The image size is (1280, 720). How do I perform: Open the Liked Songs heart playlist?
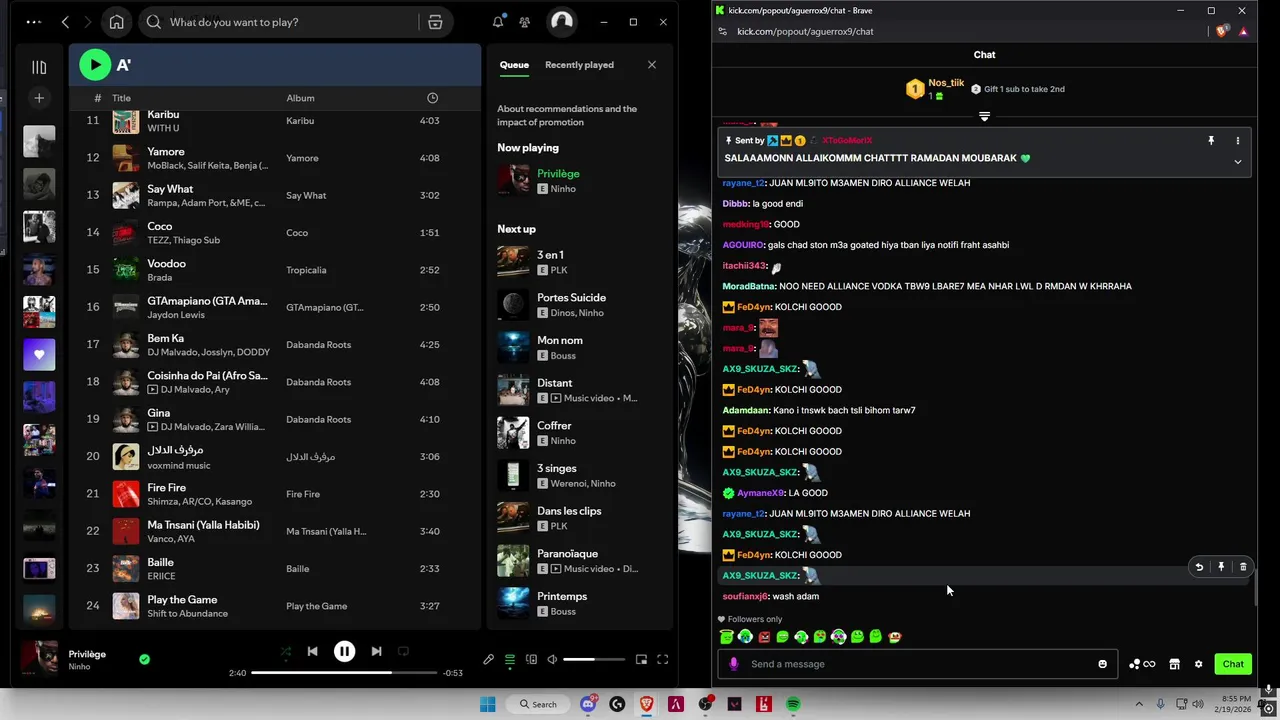click(x=39, y=354)
